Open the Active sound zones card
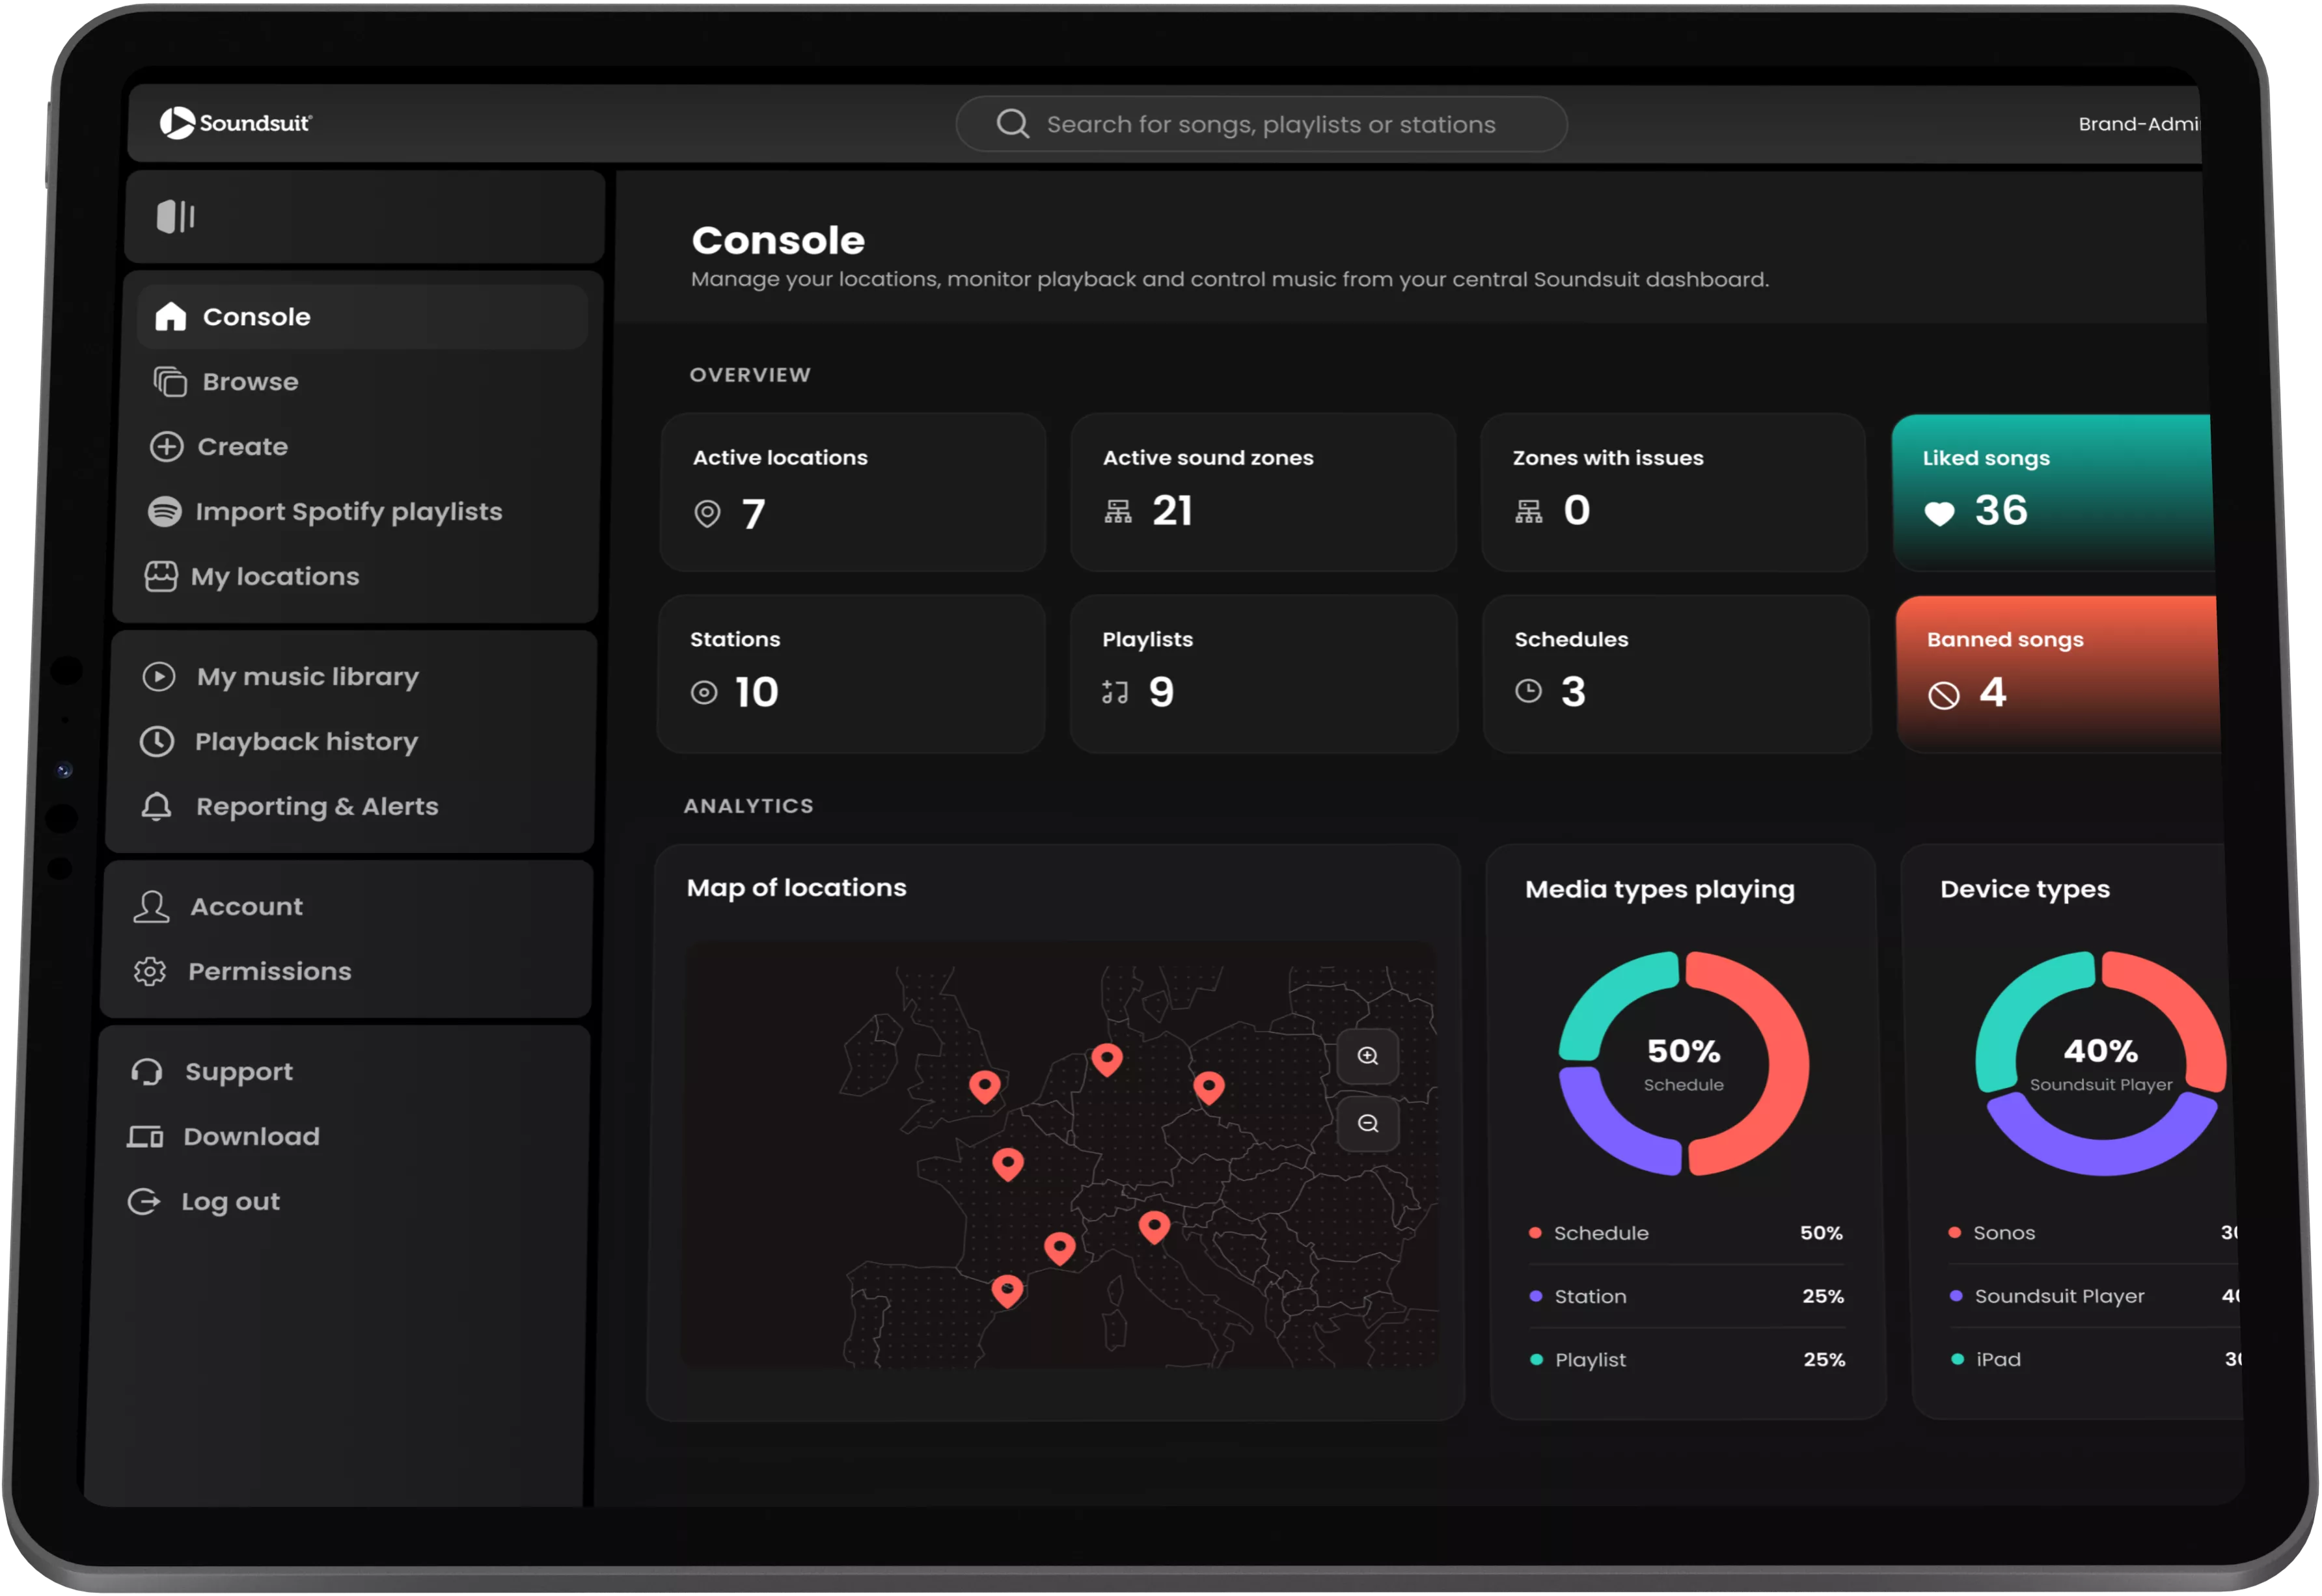 [1263, 492]
